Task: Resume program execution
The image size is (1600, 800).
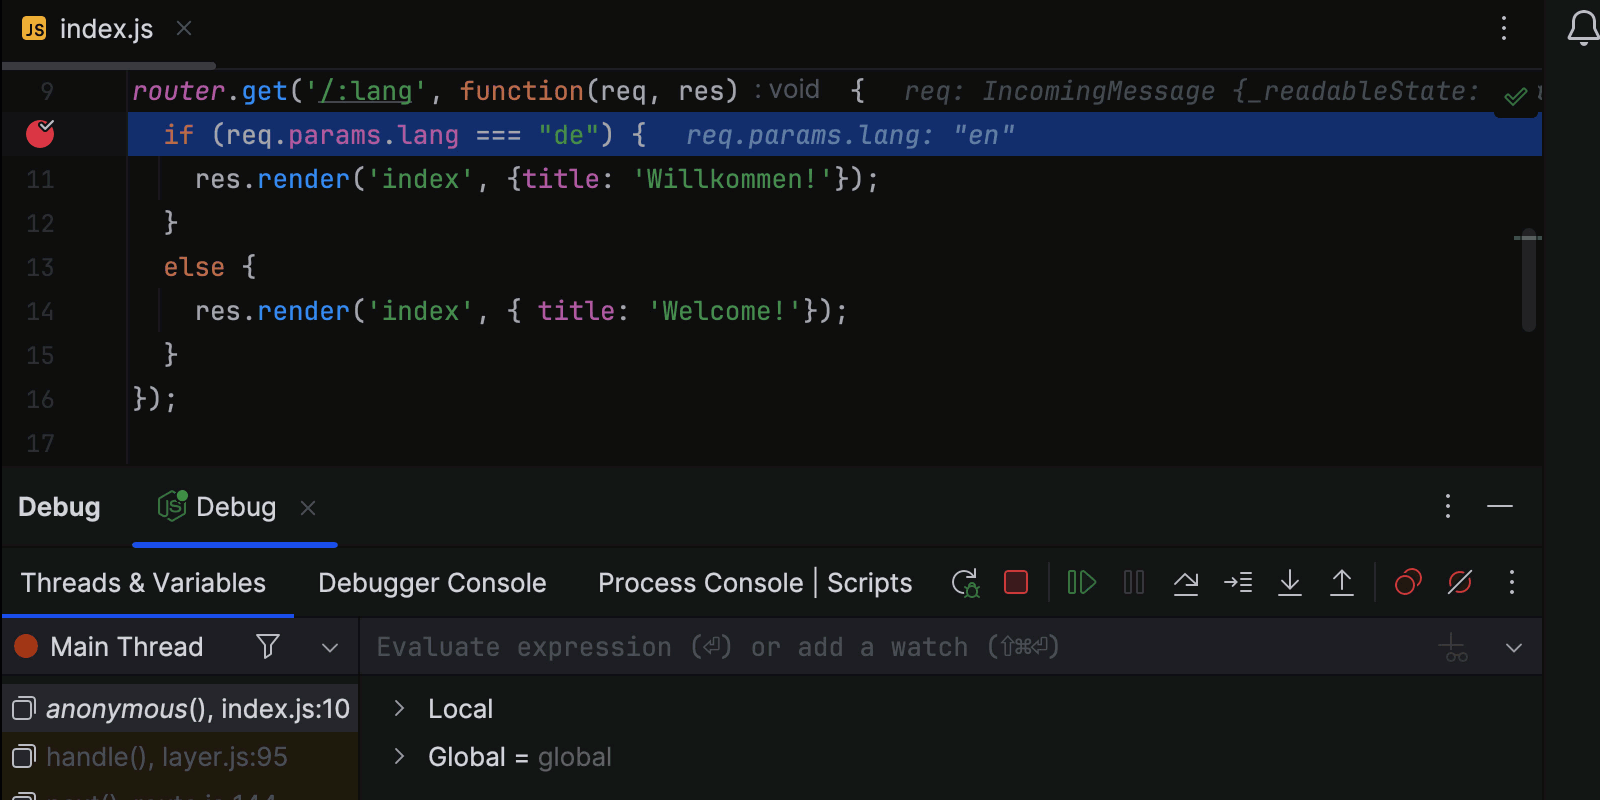Action: click(x=1081, y=582)
